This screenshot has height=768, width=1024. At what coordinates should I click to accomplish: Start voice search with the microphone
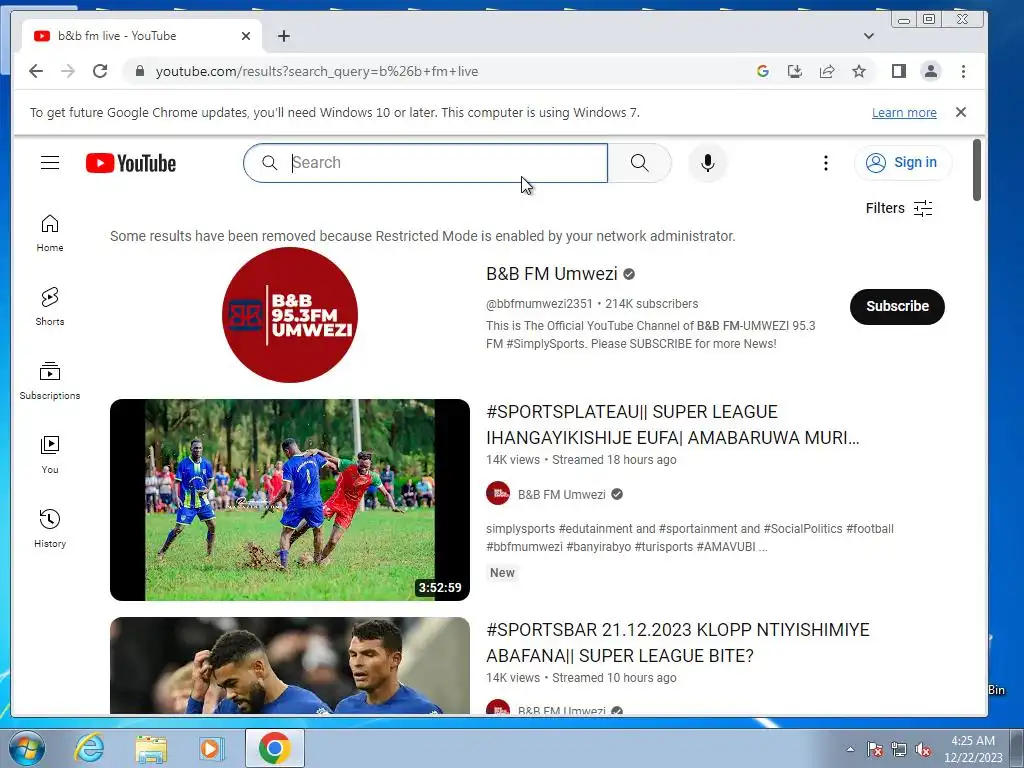707,163
